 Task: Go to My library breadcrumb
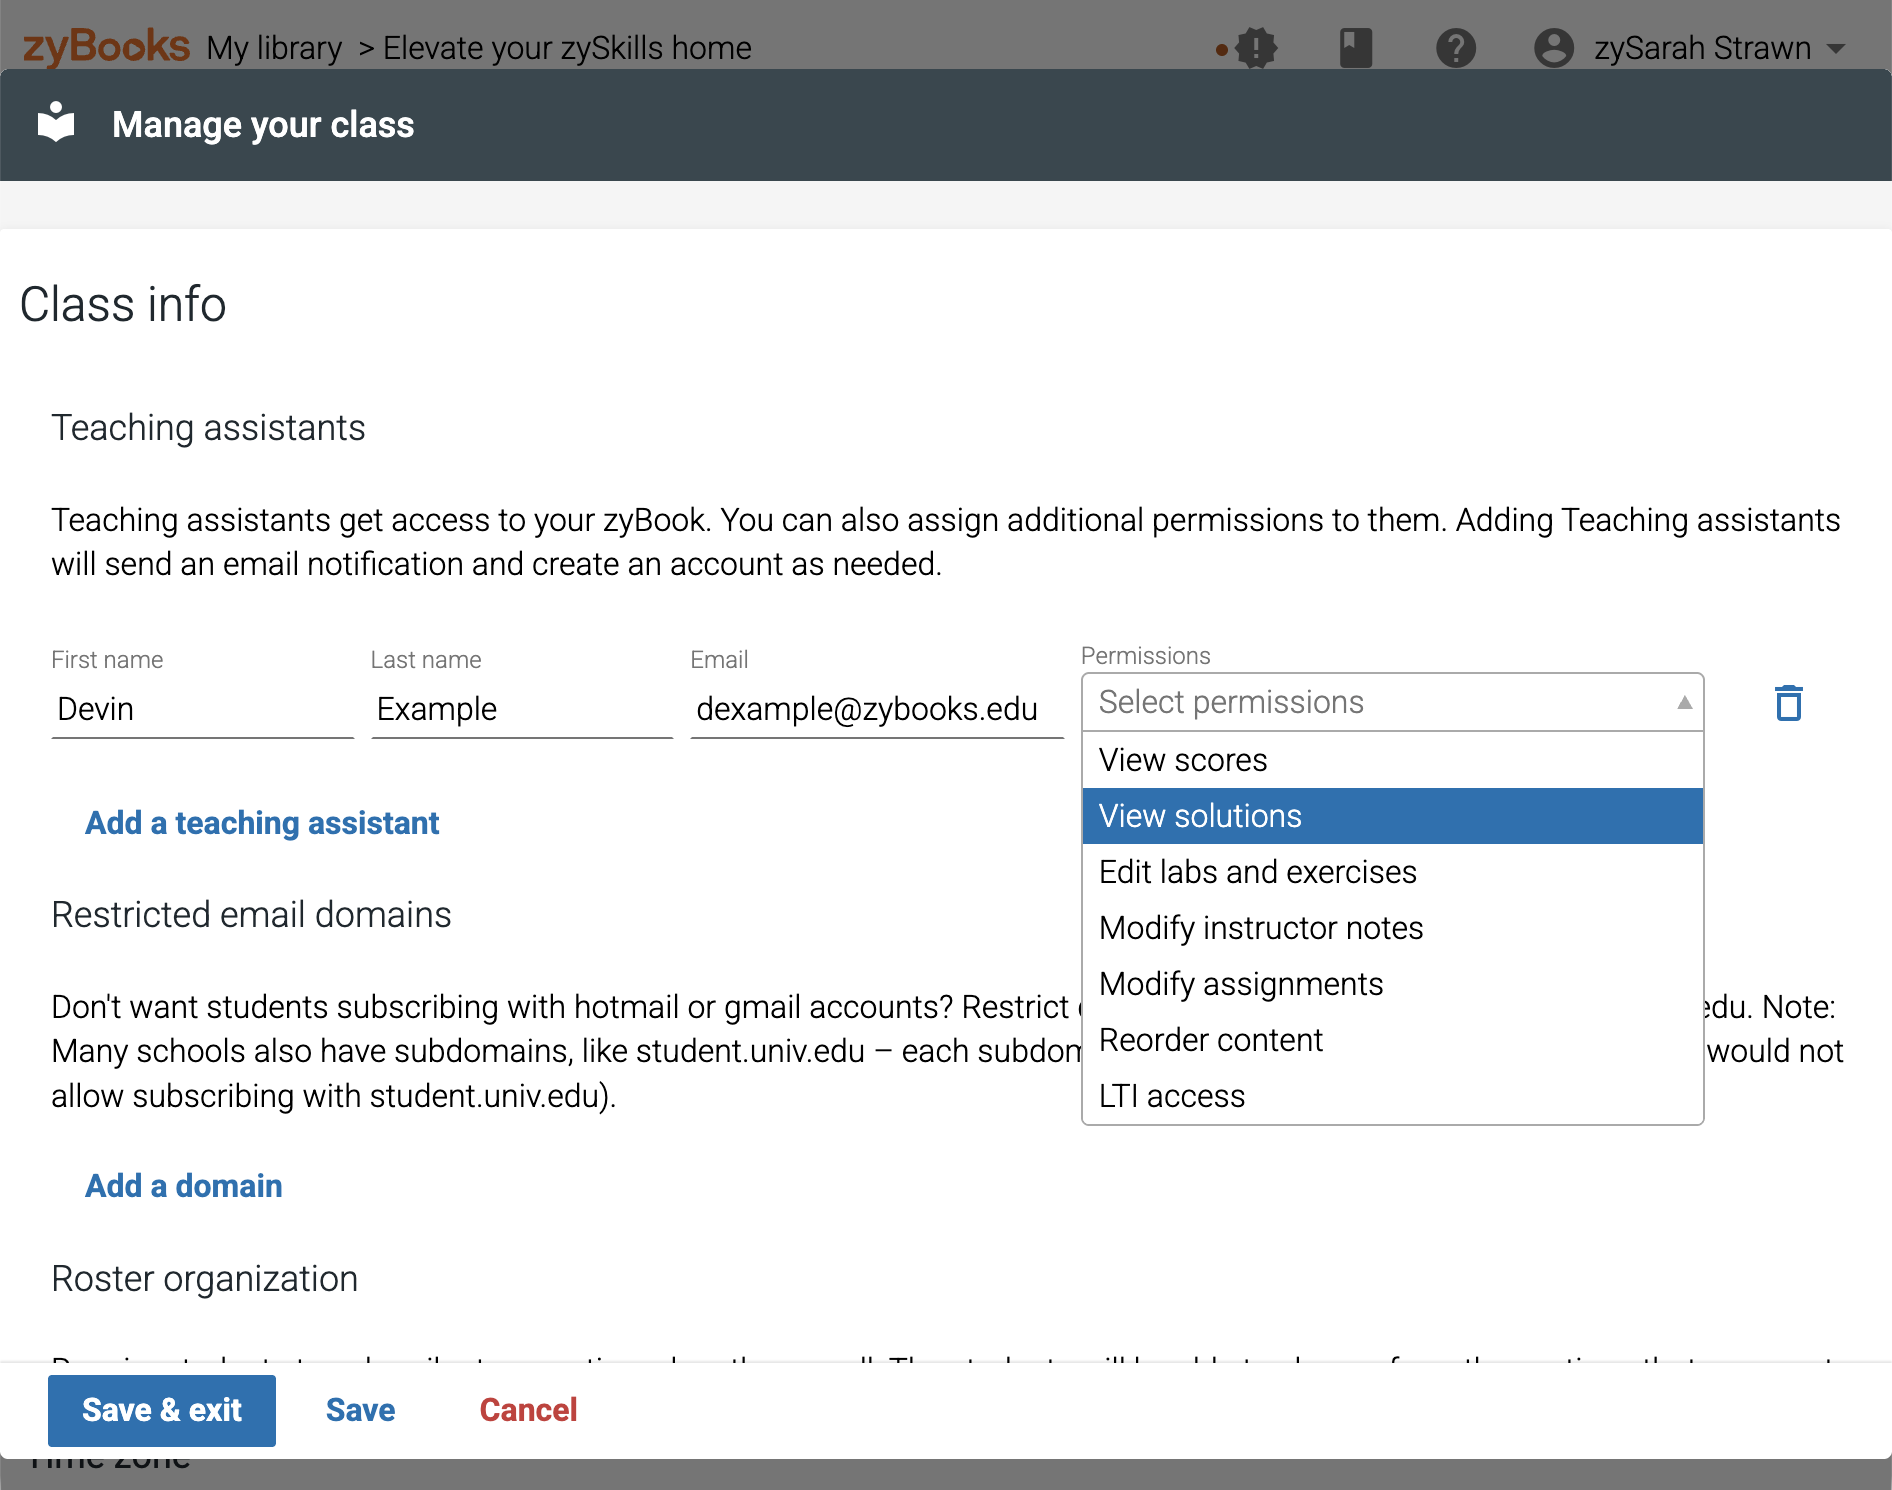(274, 48)
